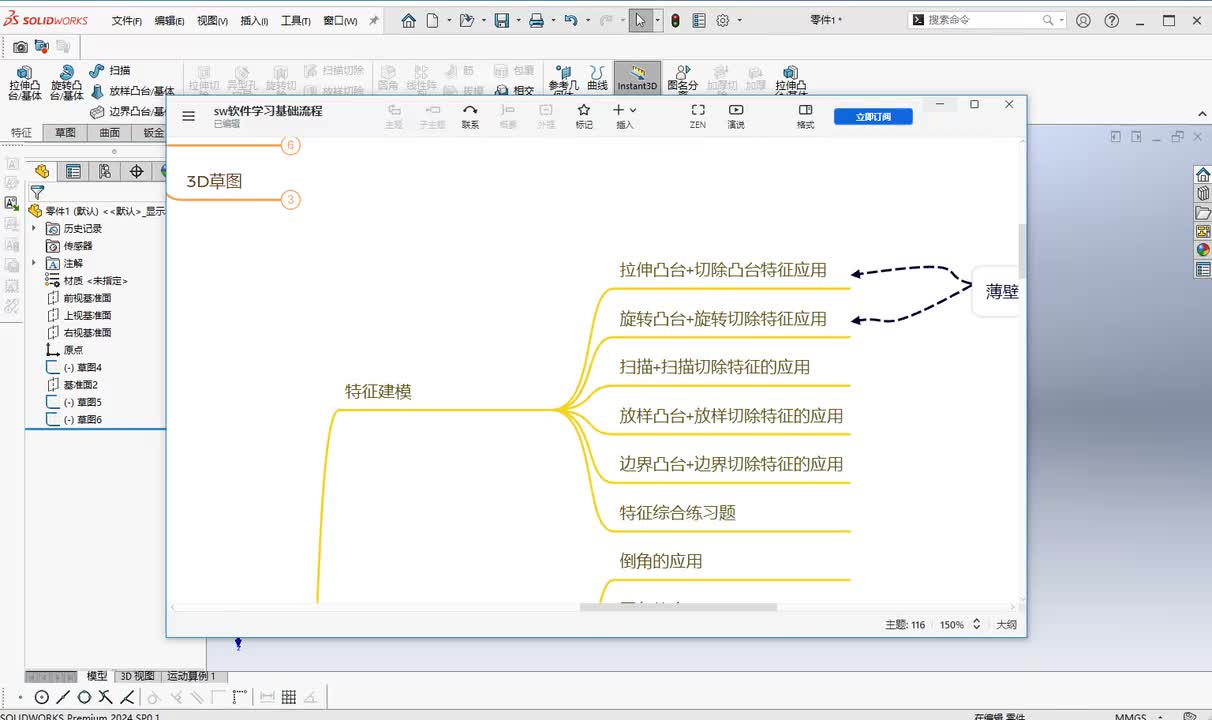Expand the 历史记录 tree node
The height and width of the screenshot is (720, 1212).
pyautogui.click(x=35, y=228)
